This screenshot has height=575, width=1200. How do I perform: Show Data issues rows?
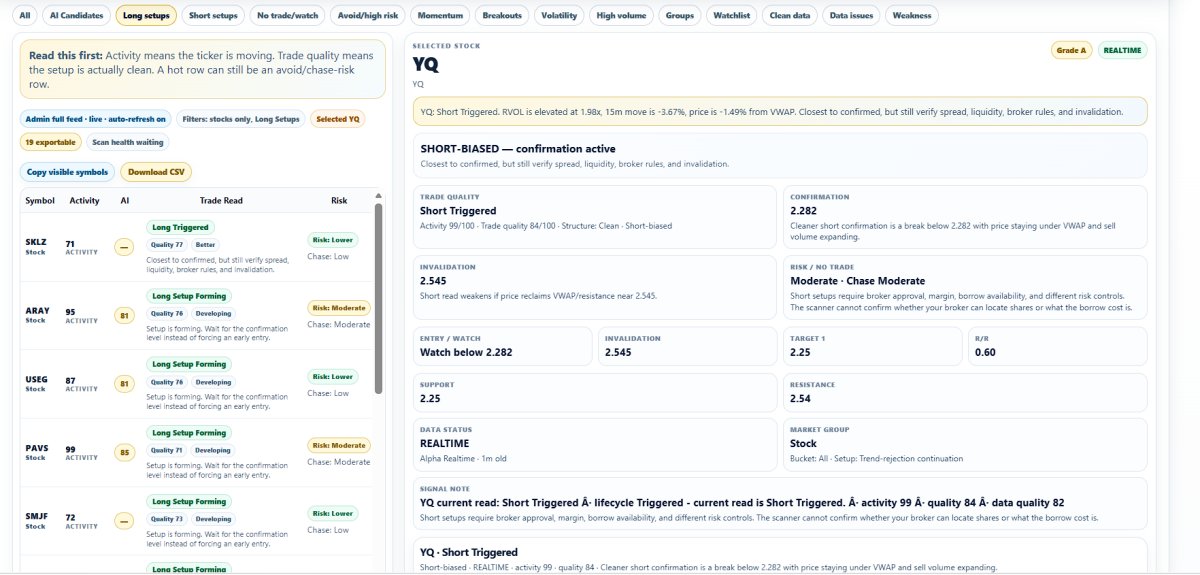click(x=851, y=15)
